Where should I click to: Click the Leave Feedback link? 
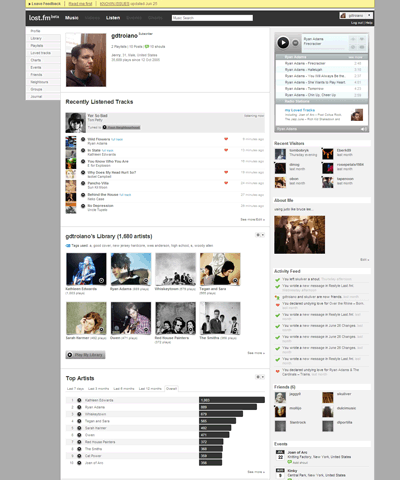tap(45, 4)
